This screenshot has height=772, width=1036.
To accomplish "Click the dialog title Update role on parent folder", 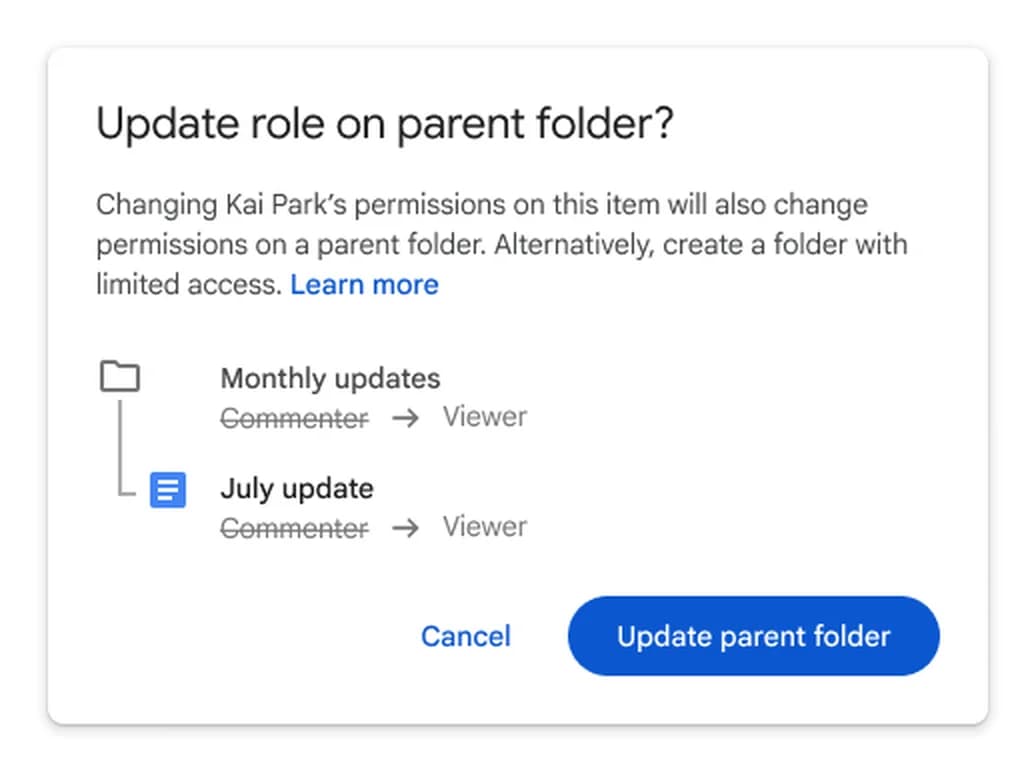I will coord(385,124).
